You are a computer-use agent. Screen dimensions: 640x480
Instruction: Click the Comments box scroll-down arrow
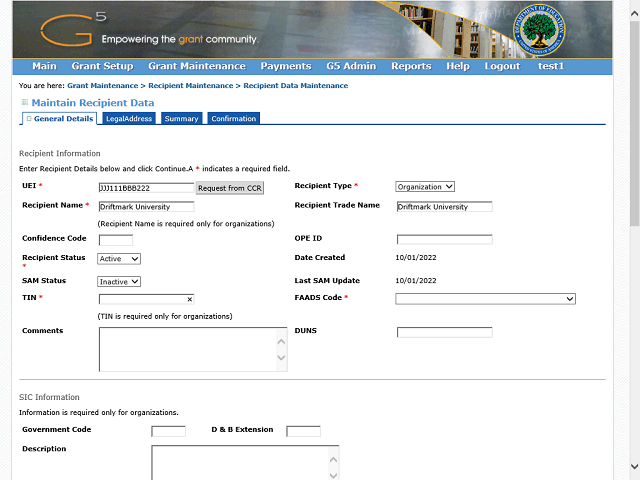click(281, 358)
